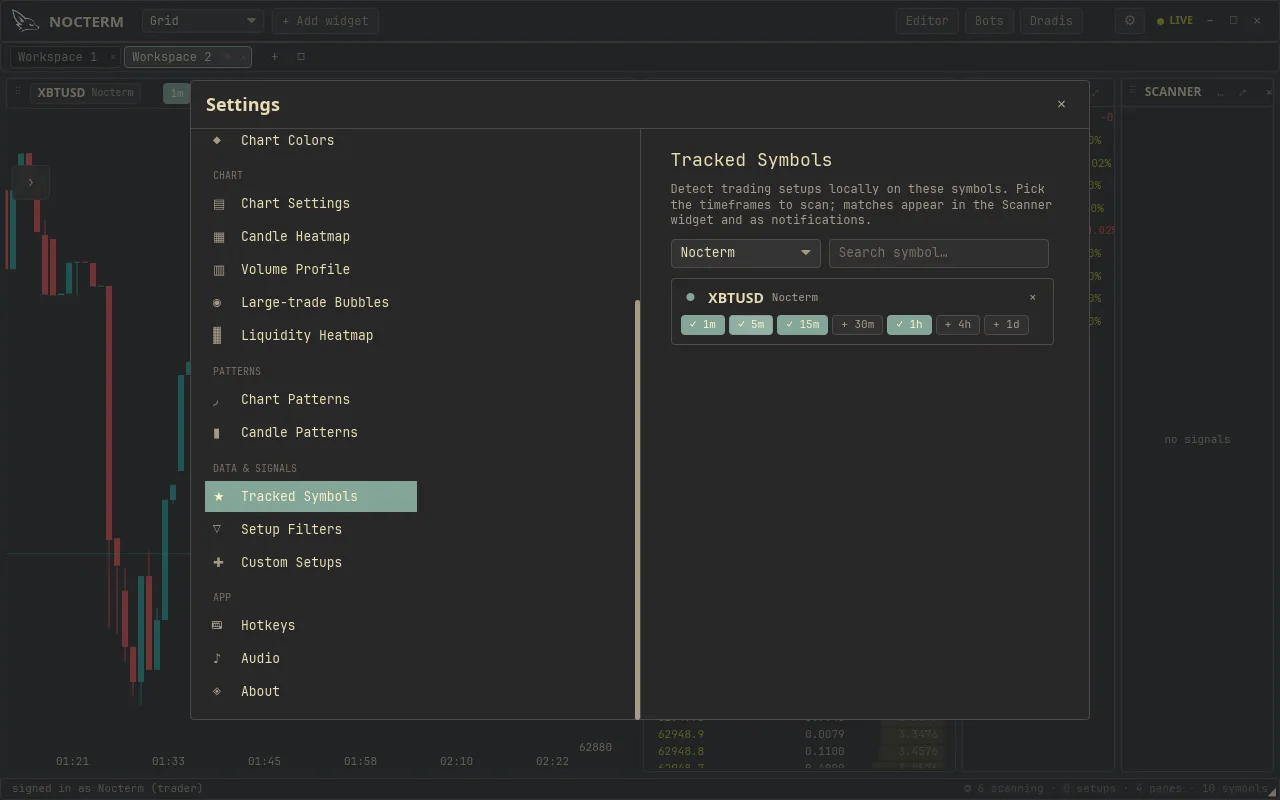Click the Nocterm logo
Image resolution: width=1280 pixels, height=800 pixels.
[x=25, y=21]
